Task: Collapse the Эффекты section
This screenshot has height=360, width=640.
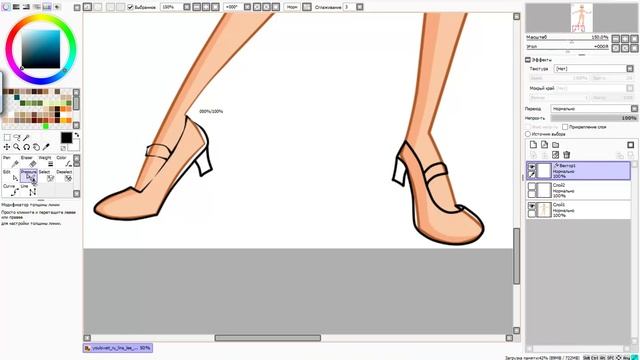Action: 528,60
